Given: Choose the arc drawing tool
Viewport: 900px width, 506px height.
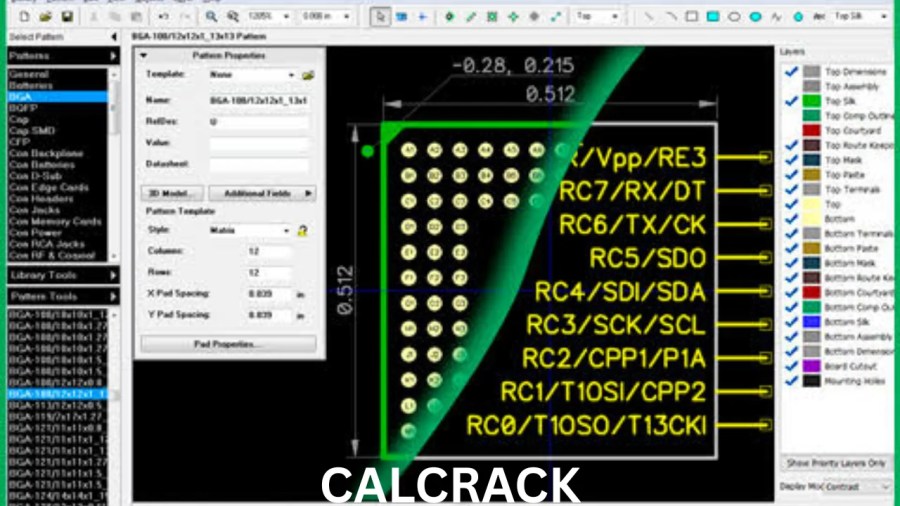Looking at the screenshot, I should [670, 17].
